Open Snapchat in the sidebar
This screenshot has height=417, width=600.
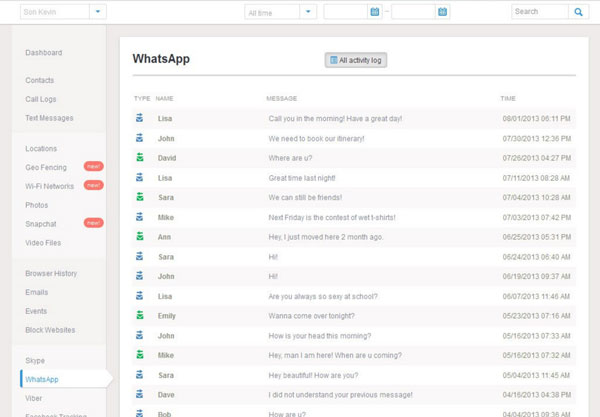(x=41, y=224)
